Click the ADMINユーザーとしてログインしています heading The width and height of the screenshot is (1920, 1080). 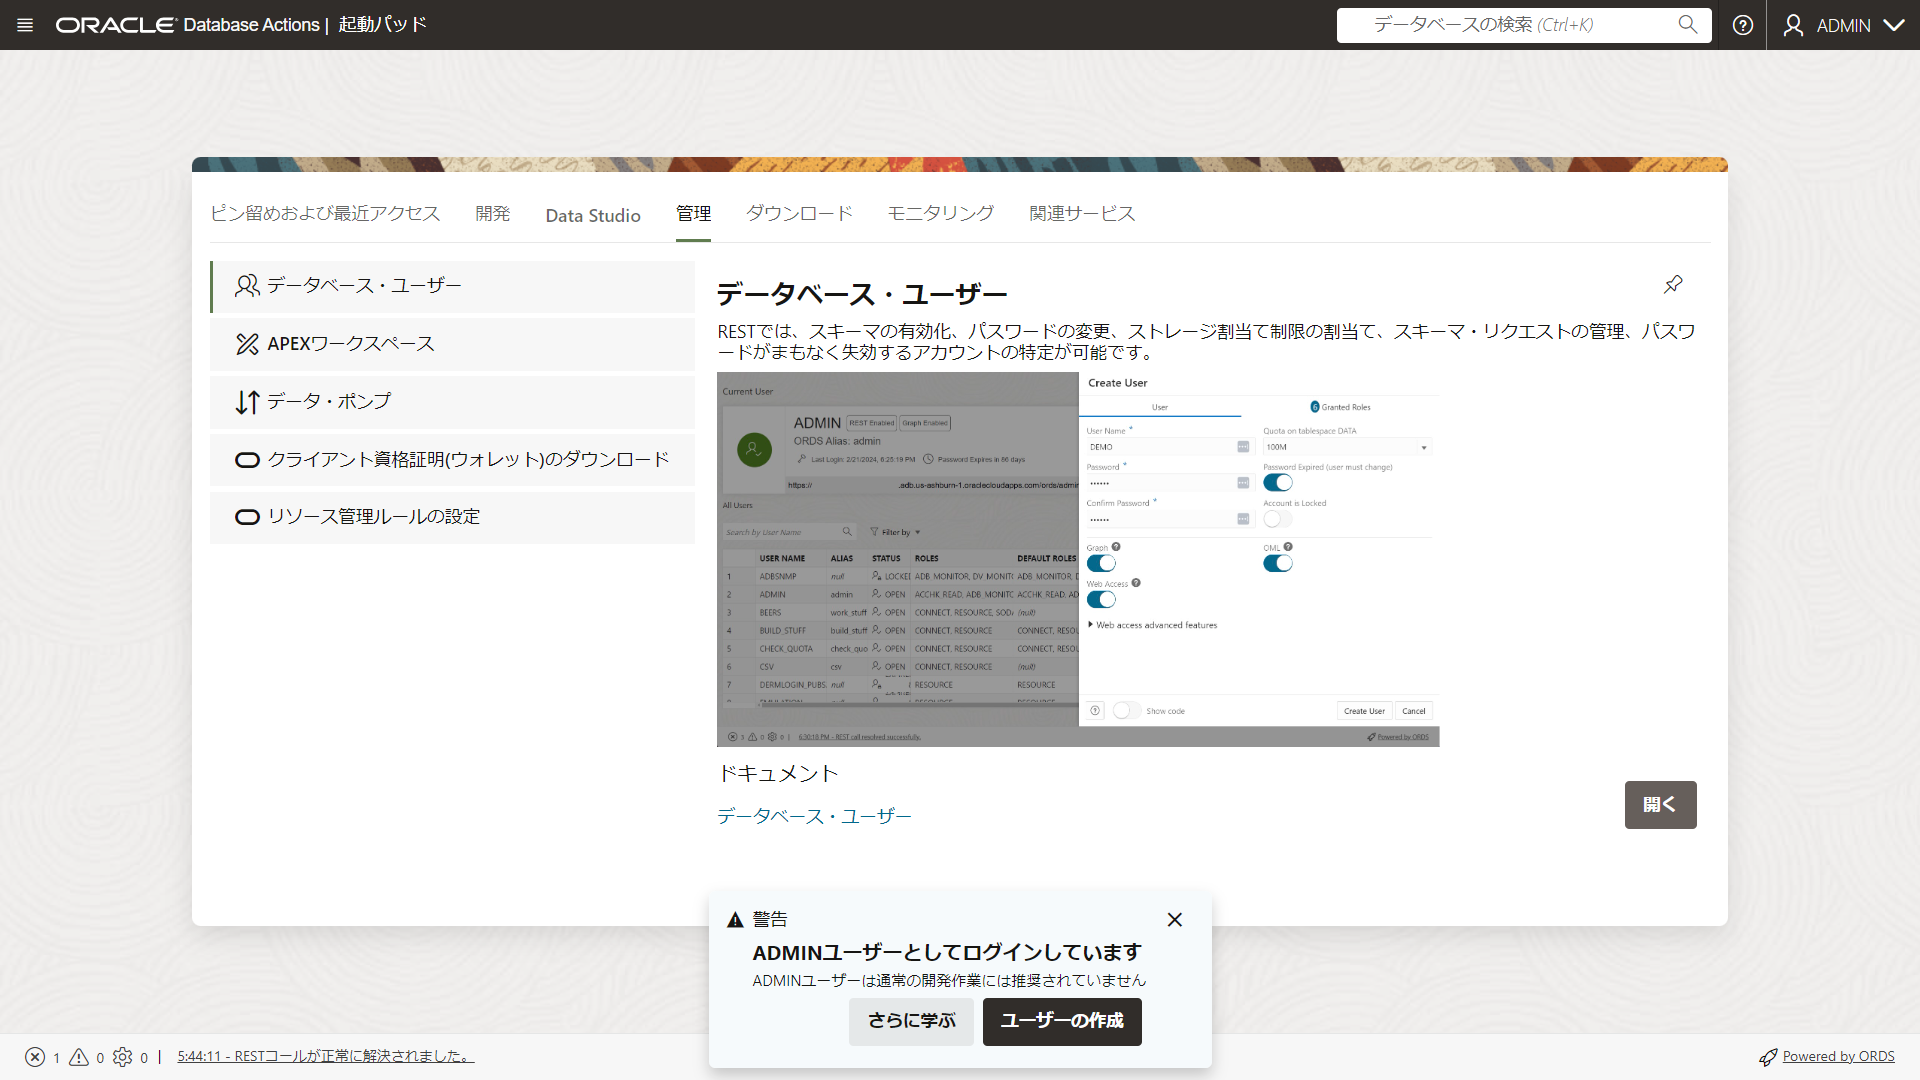(x=947, y=953)
